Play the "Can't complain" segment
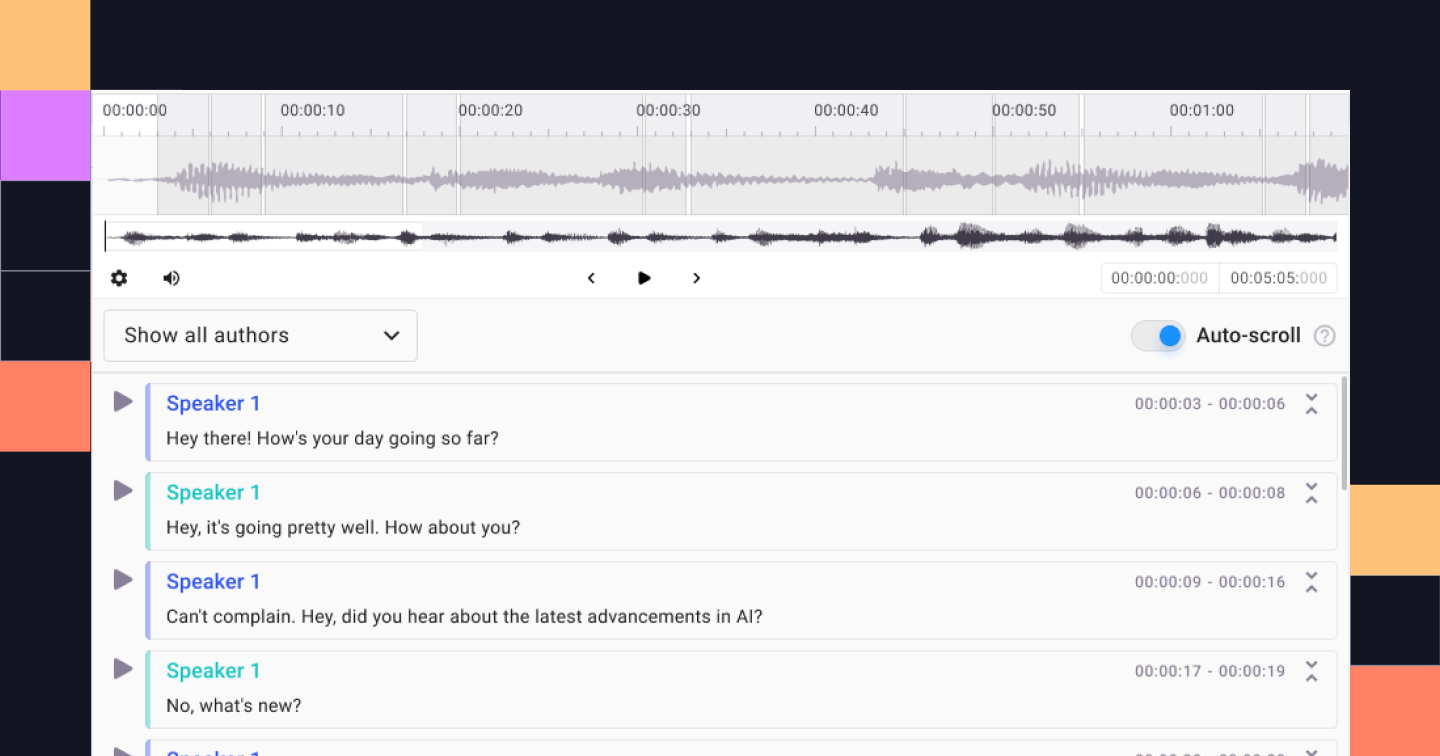Viewport: 1440px width, 756px height. click(x=123, y=580)
